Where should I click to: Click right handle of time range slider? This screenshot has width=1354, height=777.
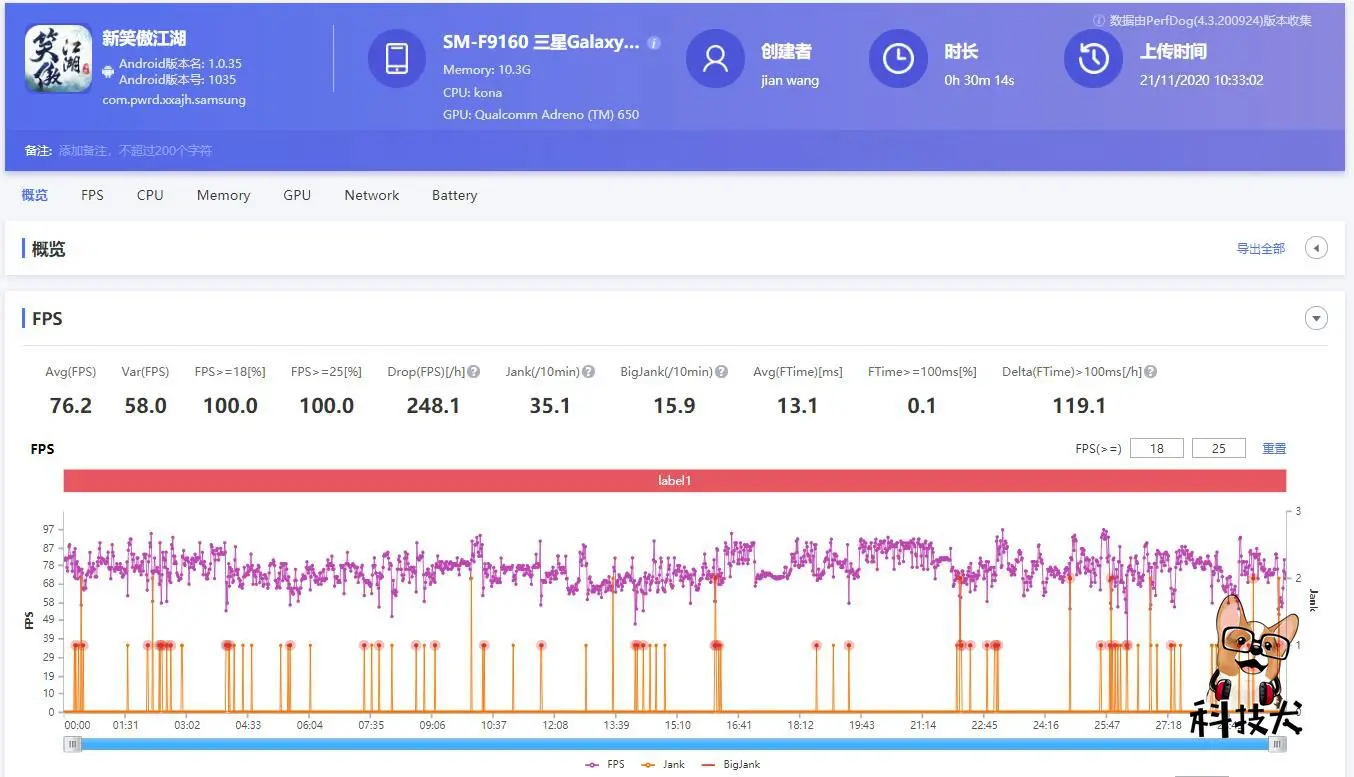pos(1277,744)
